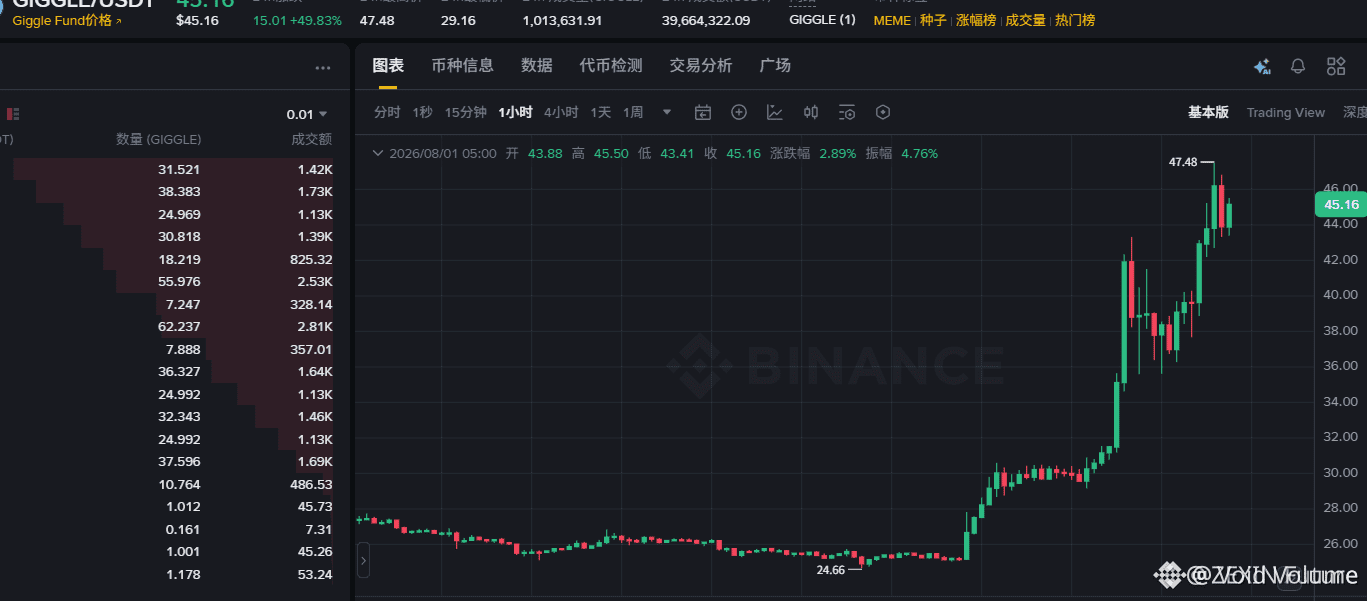1367x601 pixels.
Task: Click the date range calendar icon
Action: 703,112
